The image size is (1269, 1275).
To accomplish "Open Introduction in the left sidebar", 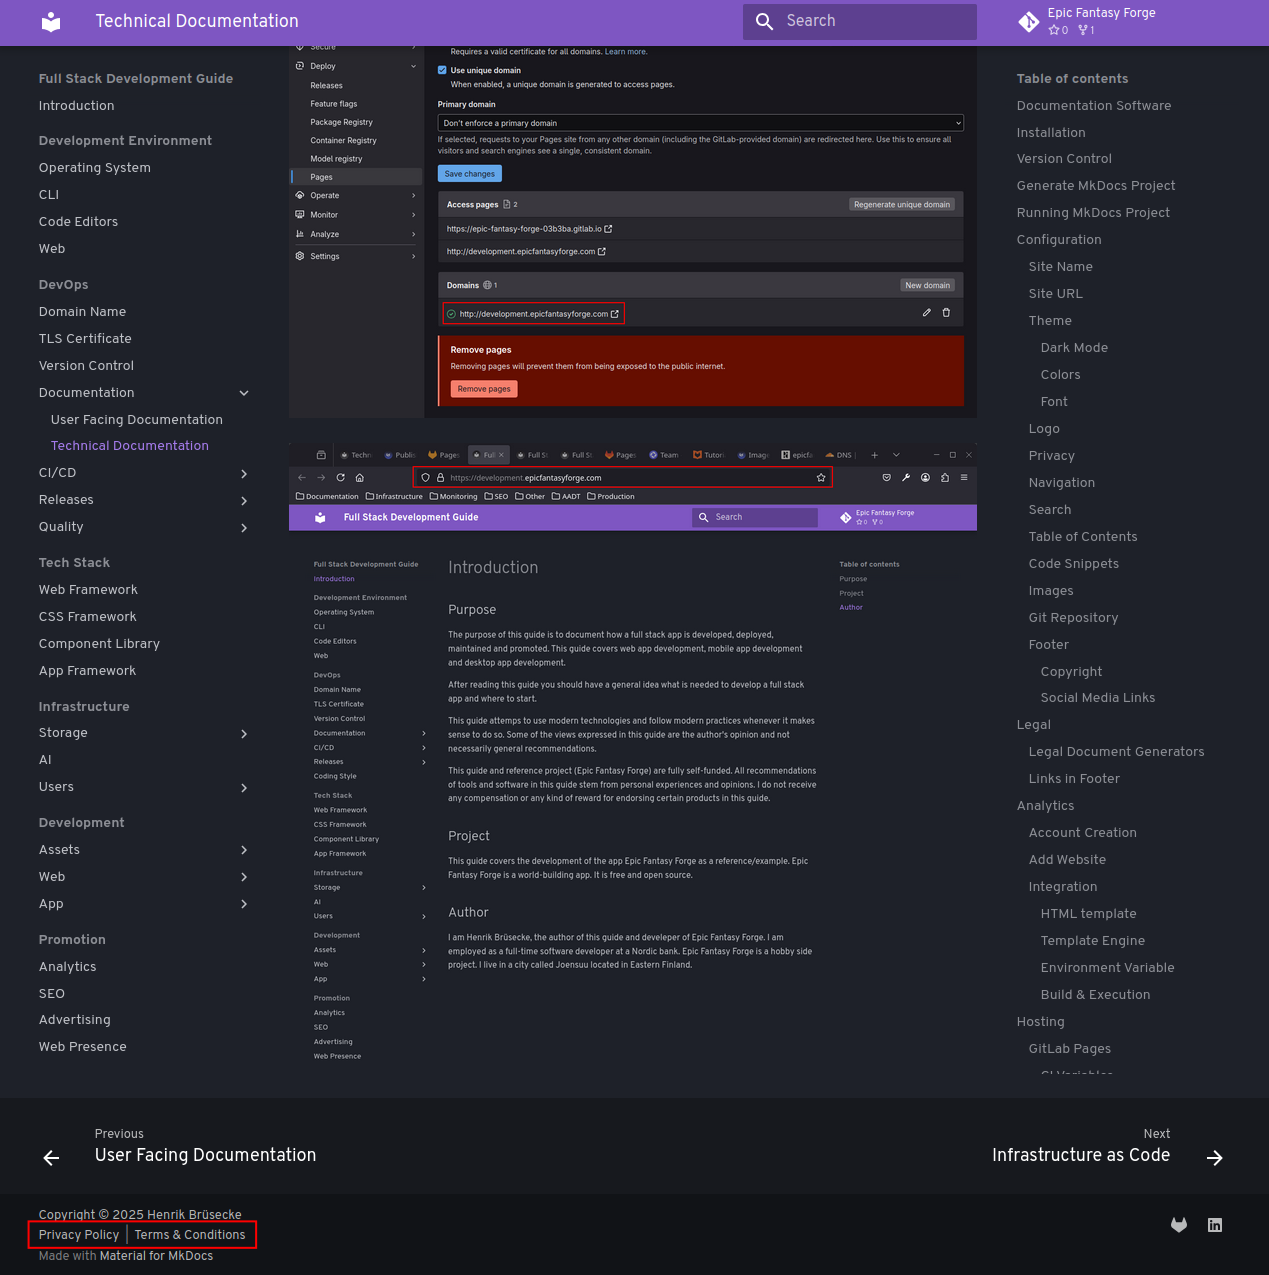I will [x=76, y=106].
